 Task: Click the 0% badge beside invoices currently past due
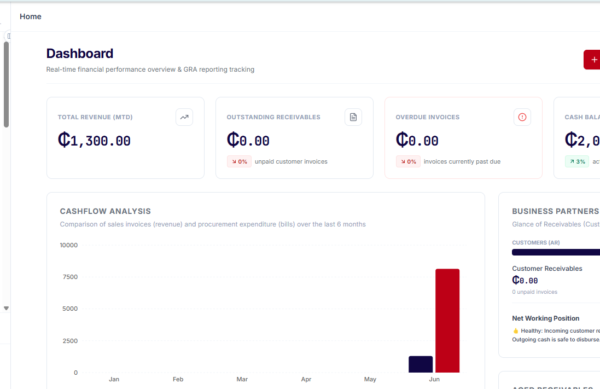pyautogui.click(x=408, y=161)
